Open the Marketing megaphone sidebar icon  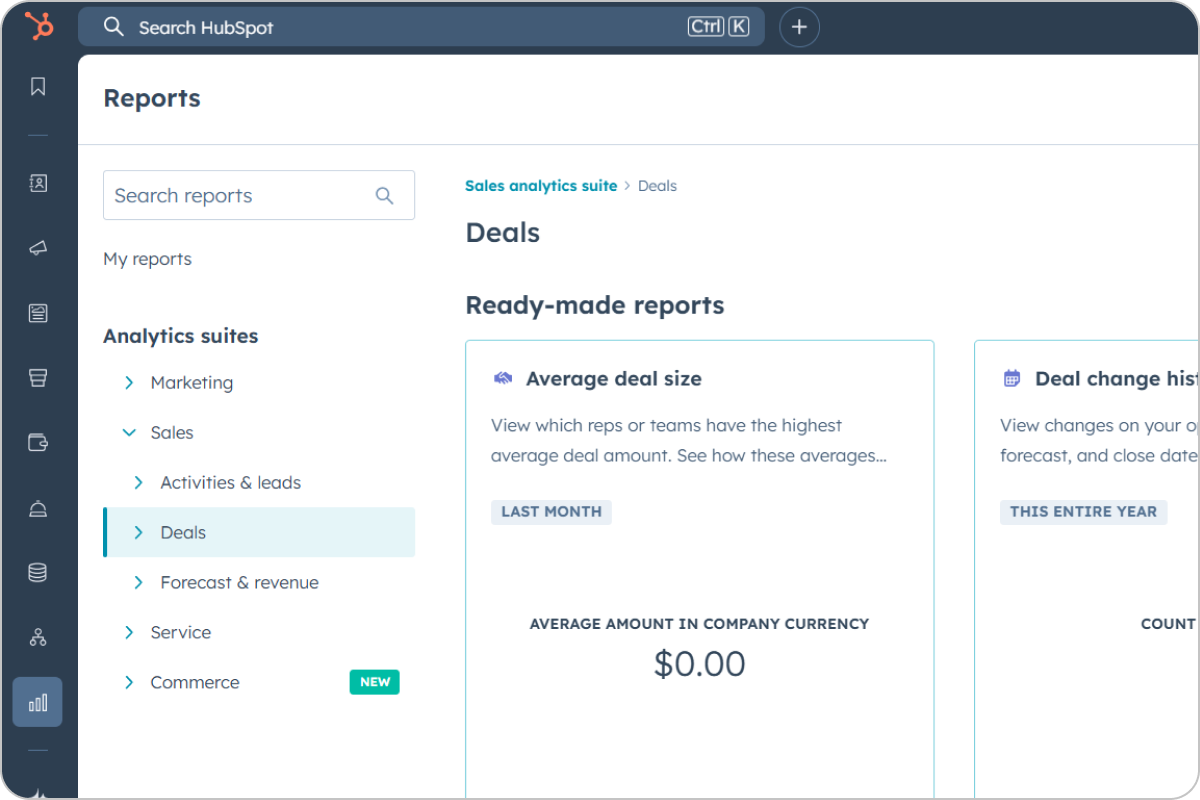[x=38, y=248]
